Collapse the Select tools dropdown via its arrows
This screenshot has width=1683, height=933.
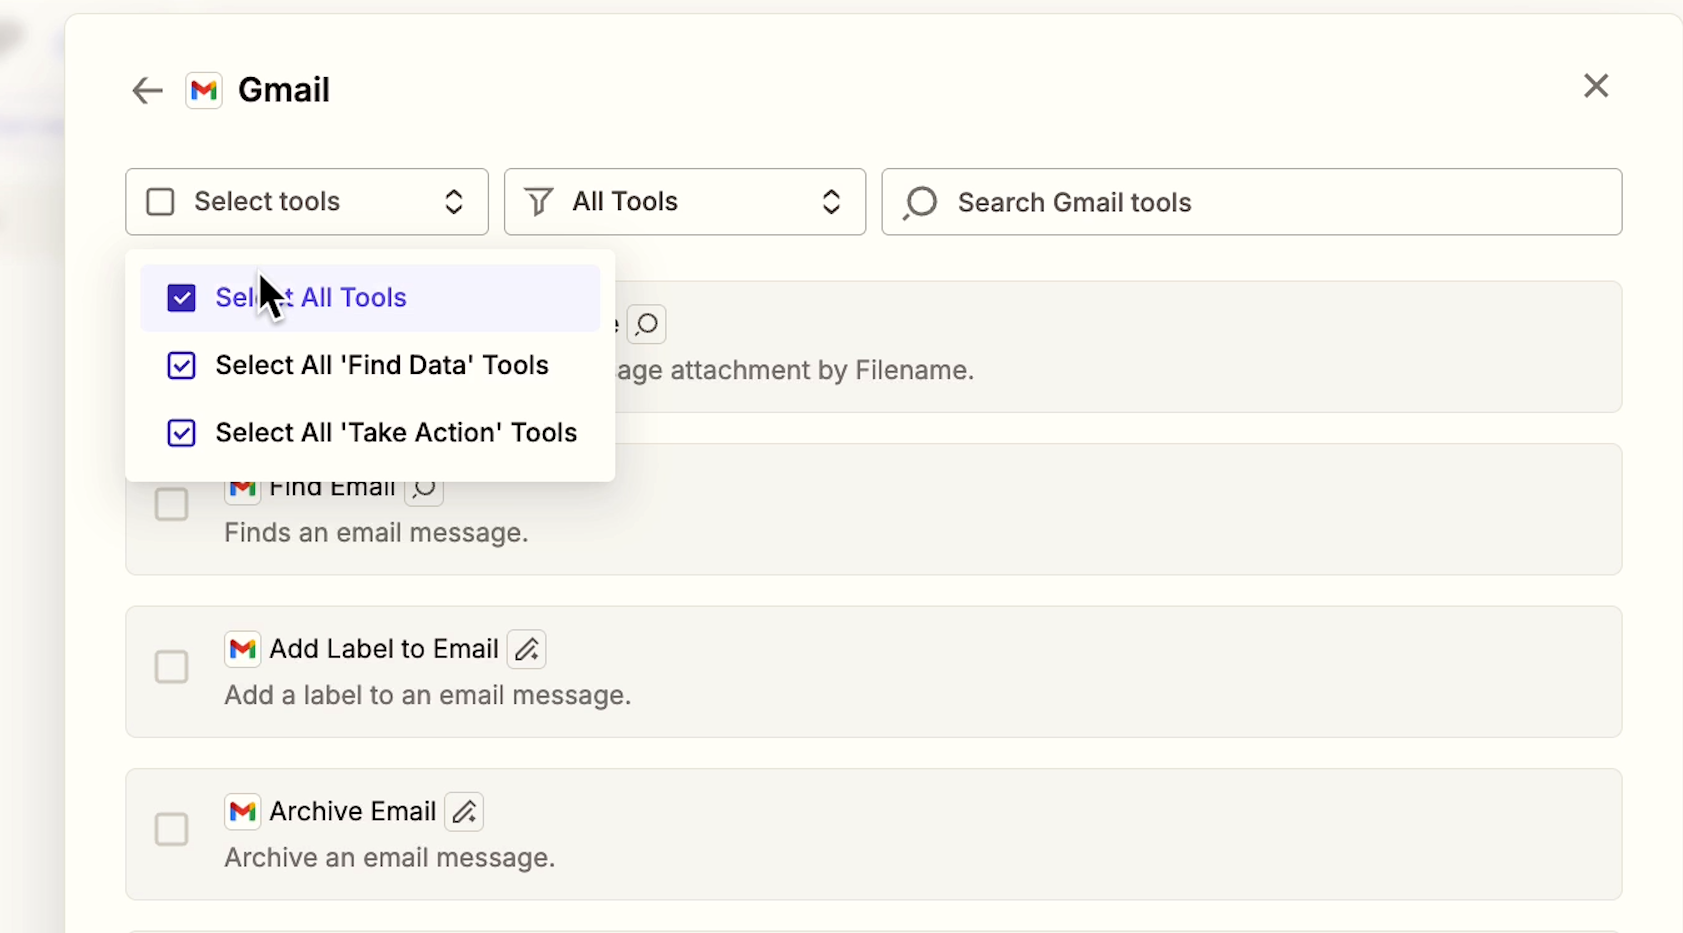[454, 202]
